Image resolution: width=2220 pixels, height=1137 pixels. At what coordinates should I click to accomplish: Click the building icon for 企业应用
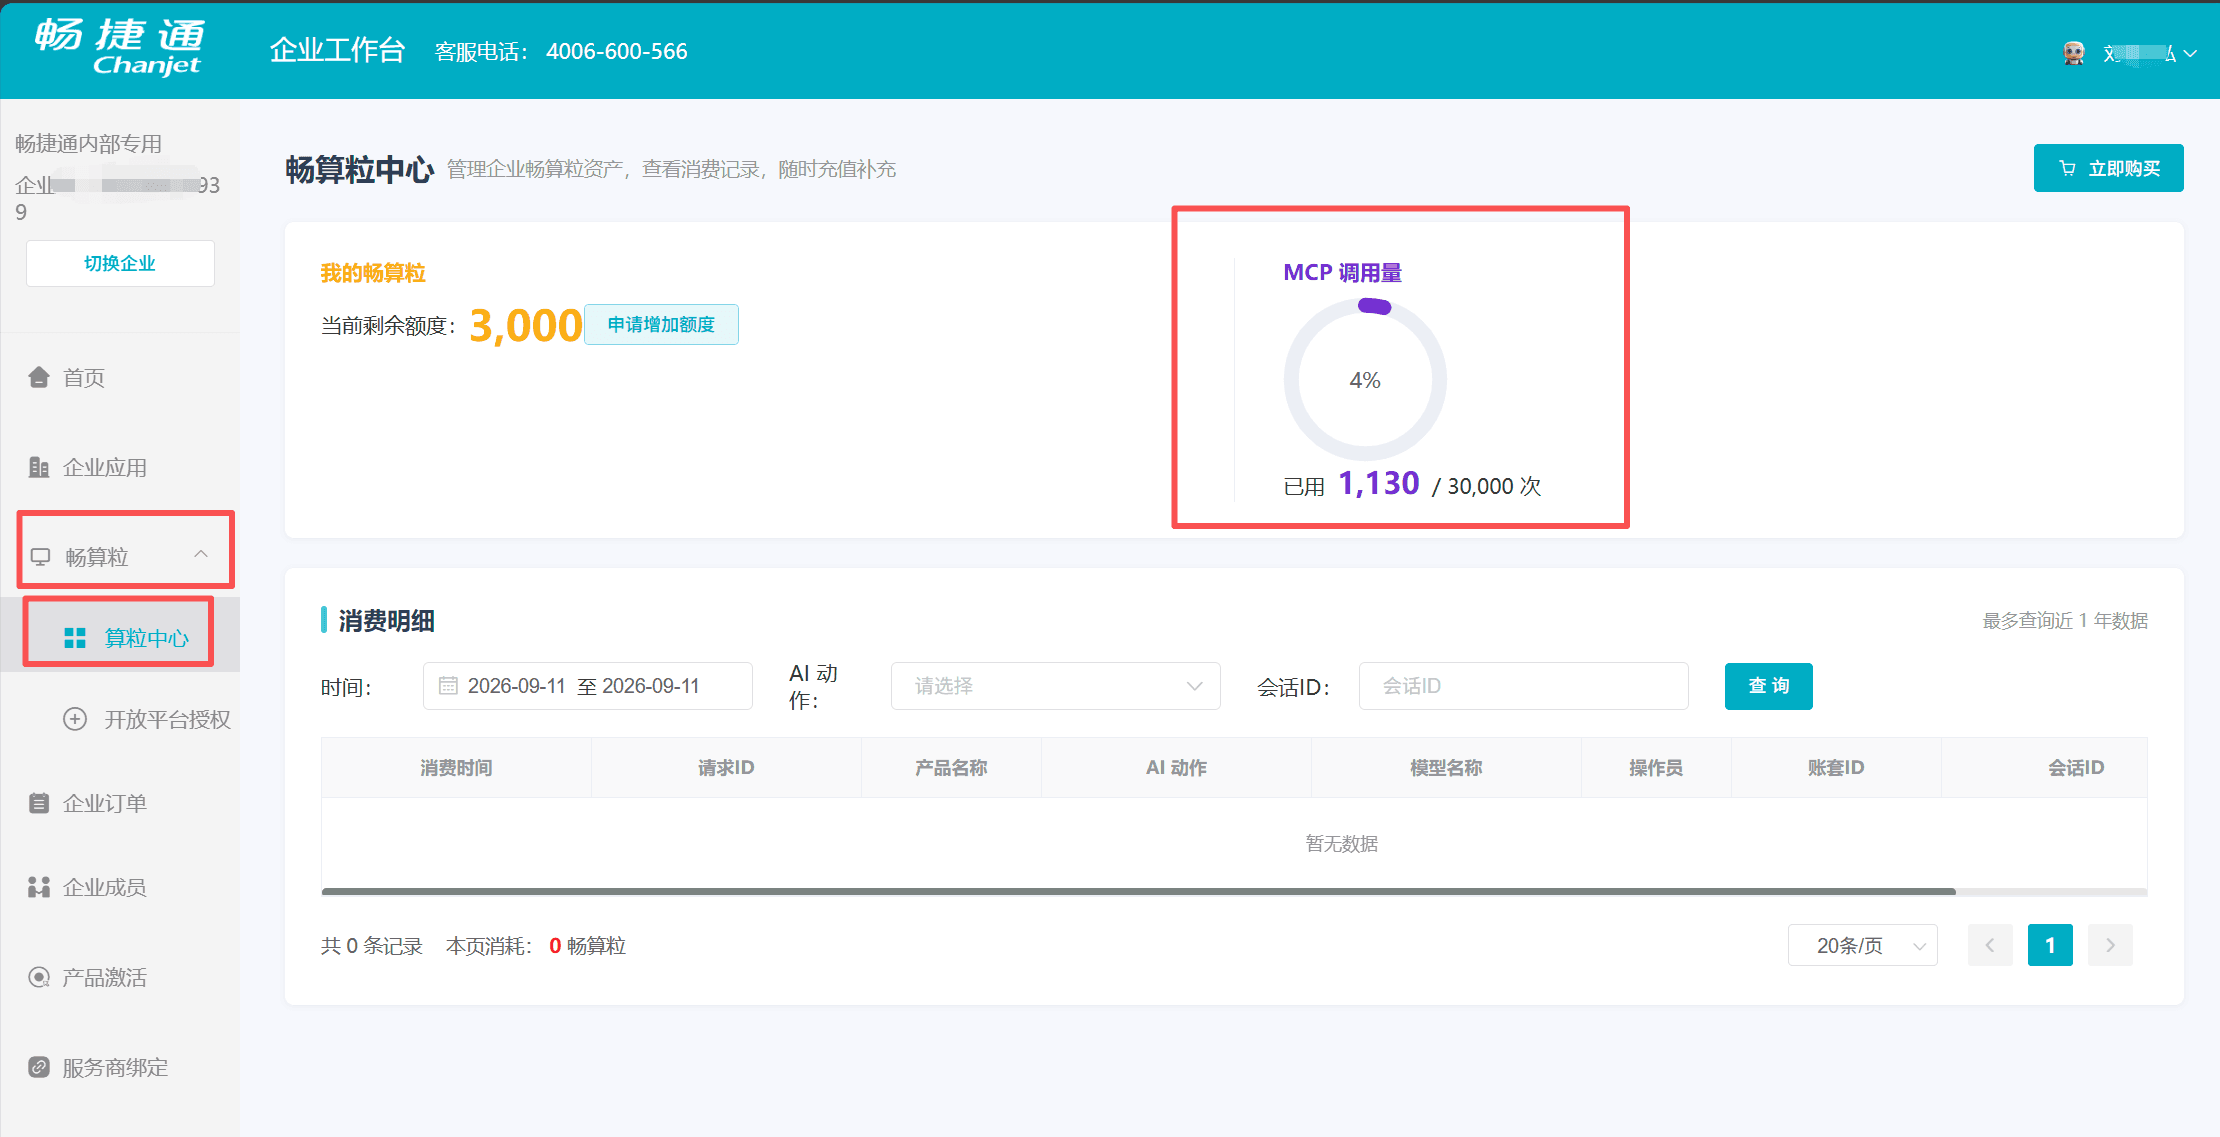tap(39, 467)
